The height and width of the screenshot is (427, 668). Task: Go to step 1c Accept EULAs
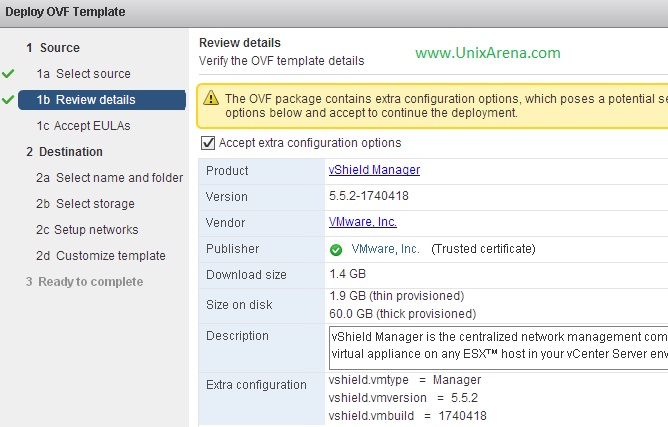click(84, 126)
